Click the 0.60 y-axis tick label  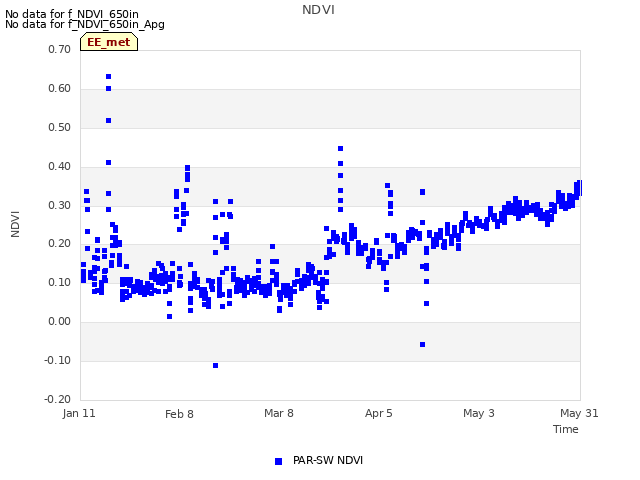[60, 89]
